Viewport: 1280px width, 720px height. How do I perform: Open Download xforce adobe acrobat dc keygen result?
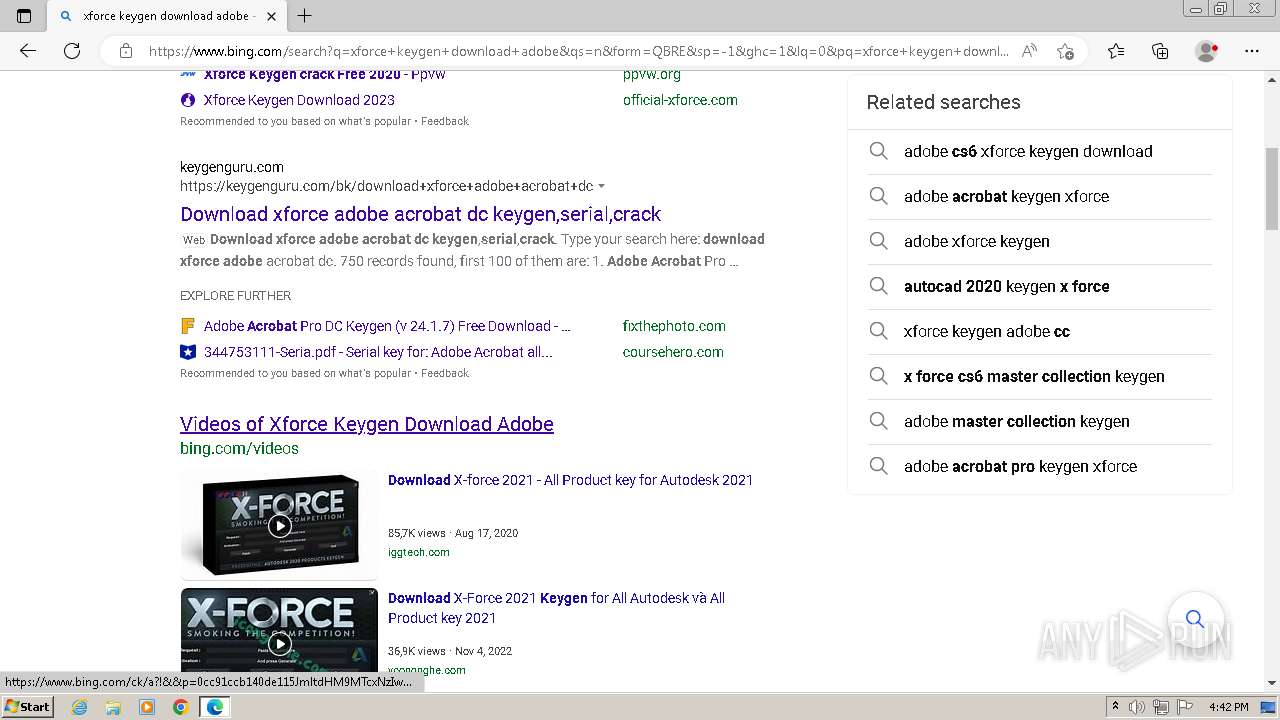tap(420, 214)
